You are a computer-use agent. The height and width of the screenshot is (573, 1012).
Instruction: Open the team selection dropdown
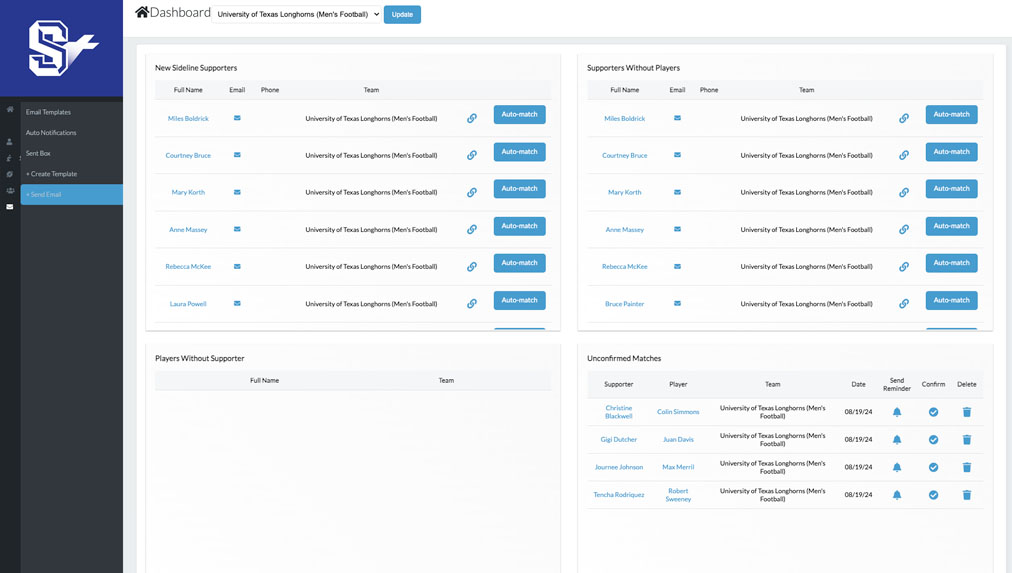(298, 15)
